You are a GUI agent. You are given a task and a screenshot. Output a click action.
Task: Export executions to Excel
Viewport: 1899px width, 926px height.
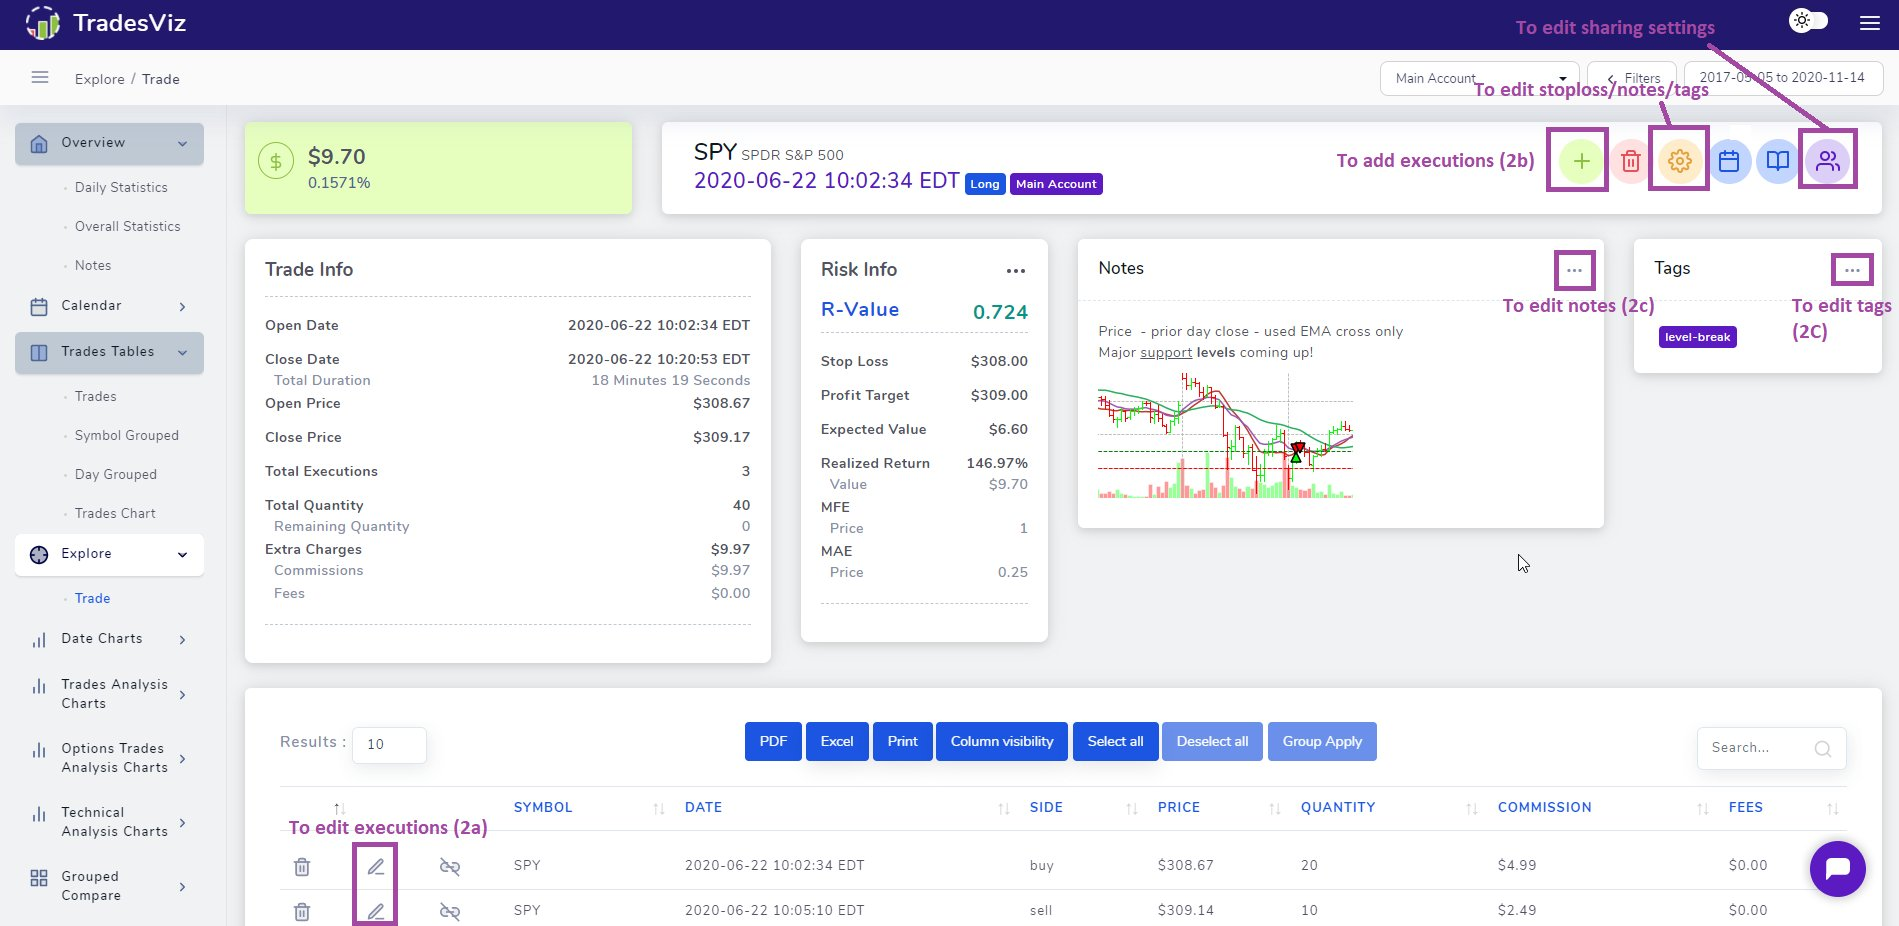[837, 741]
